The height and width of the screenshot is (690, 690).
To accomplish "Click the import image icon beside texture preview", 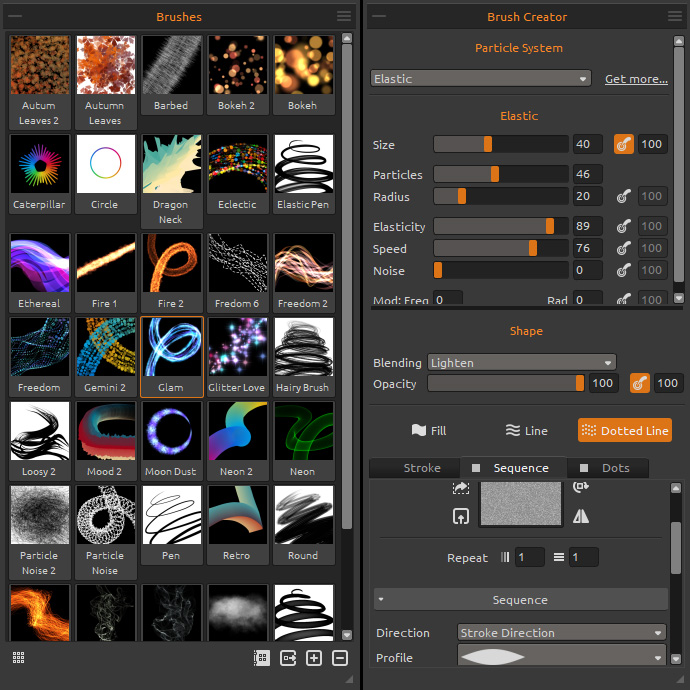I will click(461, 516).
